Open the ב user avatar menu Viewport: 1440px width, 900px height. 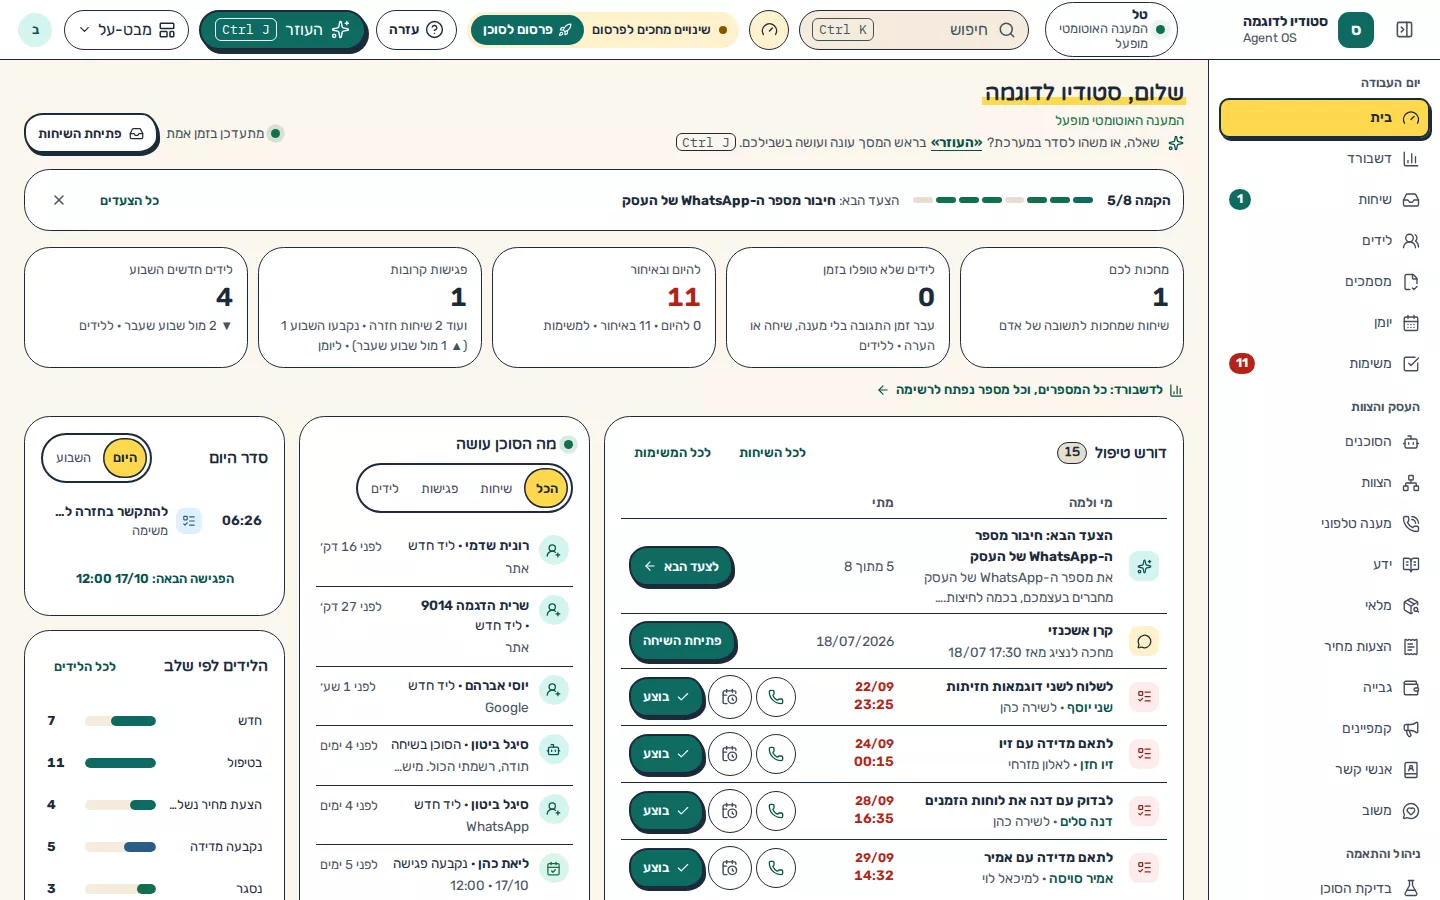click(x=35, y=30)
